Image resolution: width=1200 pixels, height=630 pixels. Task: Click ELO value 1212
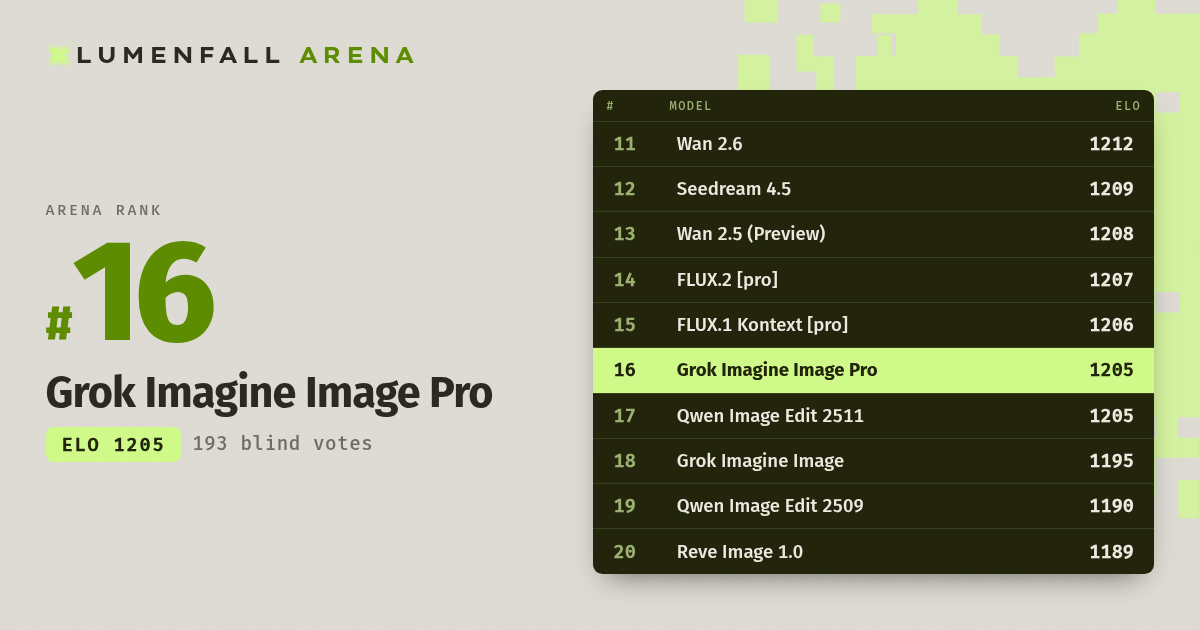[x=1111, y=144]
